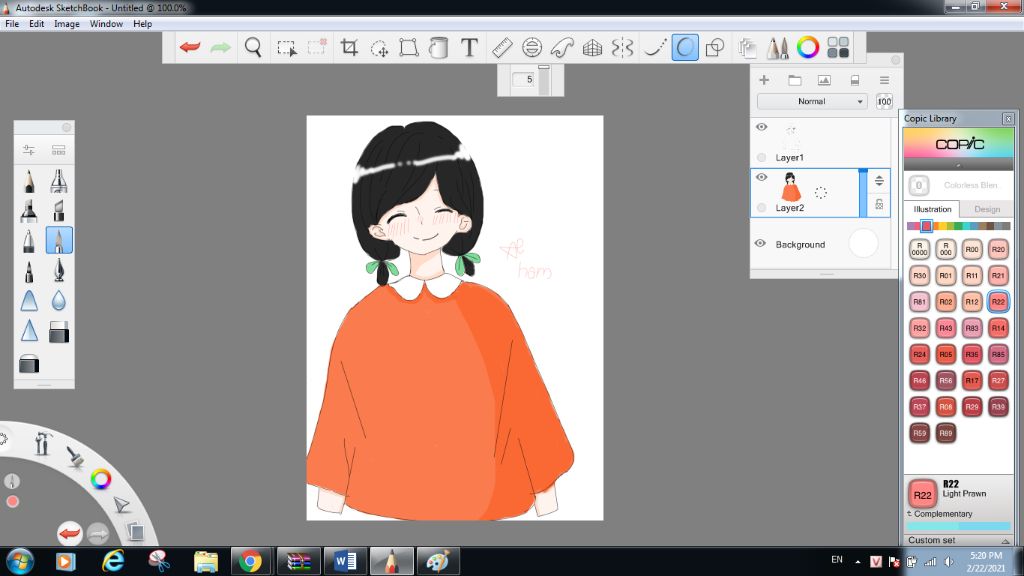Click the highlighted Oval draw style tool
Viewport: 1024px width, 576px height.
(x=685, y=48)
